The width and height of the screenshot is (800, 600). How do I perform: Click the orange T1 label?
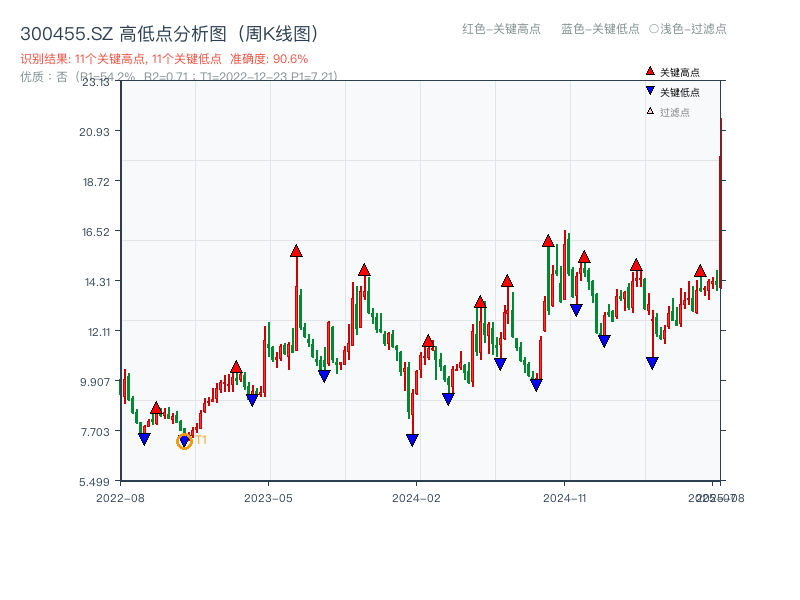click(201, 440)
